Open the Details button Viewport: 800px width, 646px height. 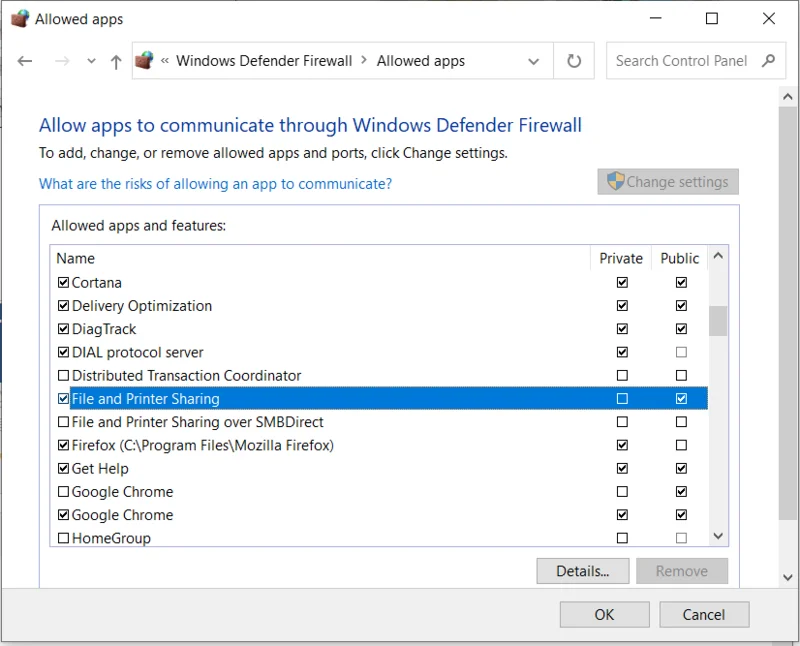(583, 570)
